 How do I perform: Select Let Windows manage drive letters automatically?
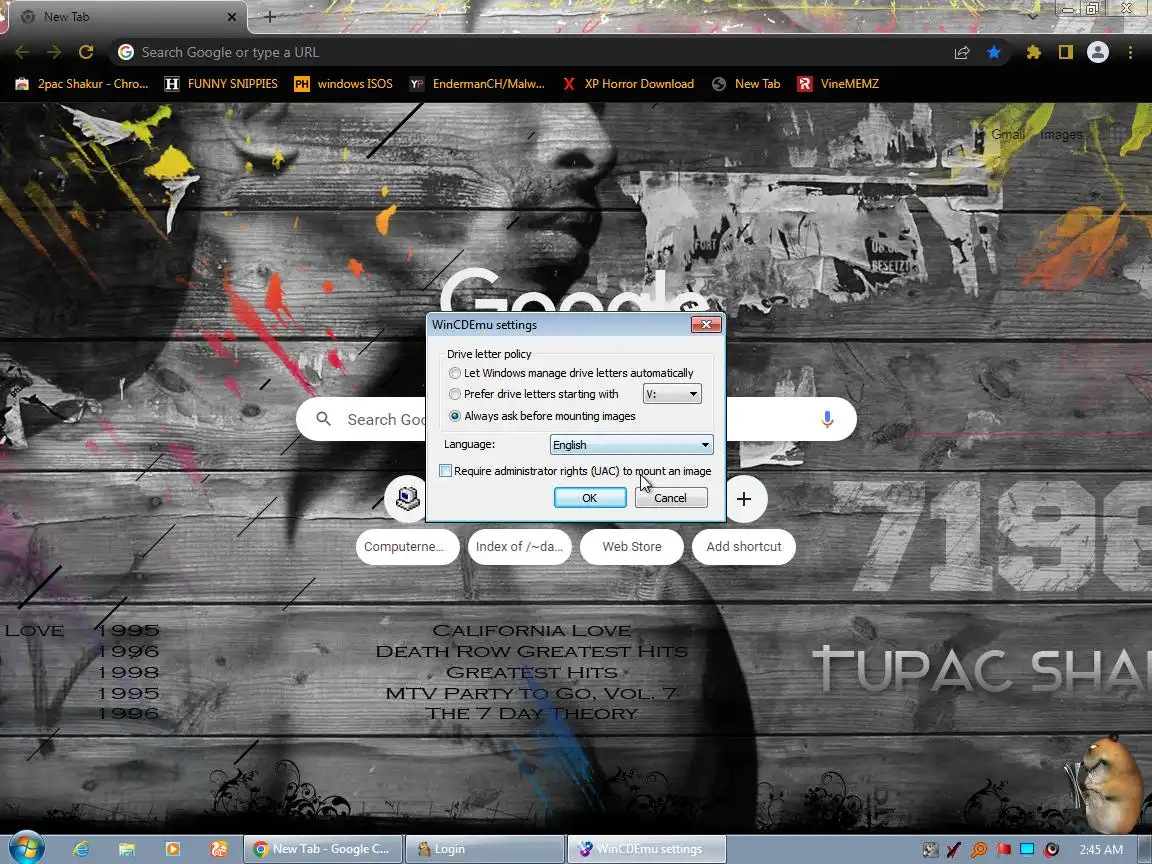(455, 373)
